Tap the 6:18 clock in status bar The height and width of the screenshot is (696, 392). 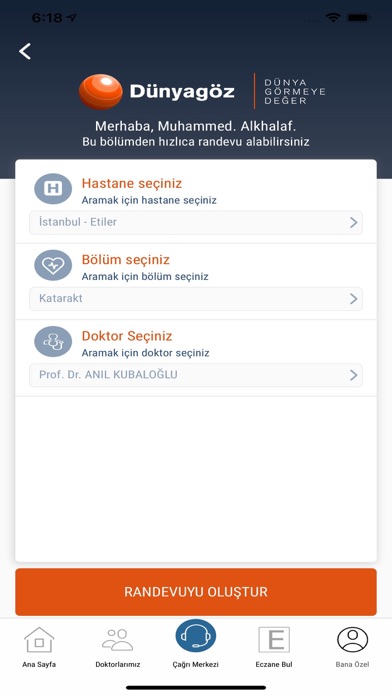47,18
